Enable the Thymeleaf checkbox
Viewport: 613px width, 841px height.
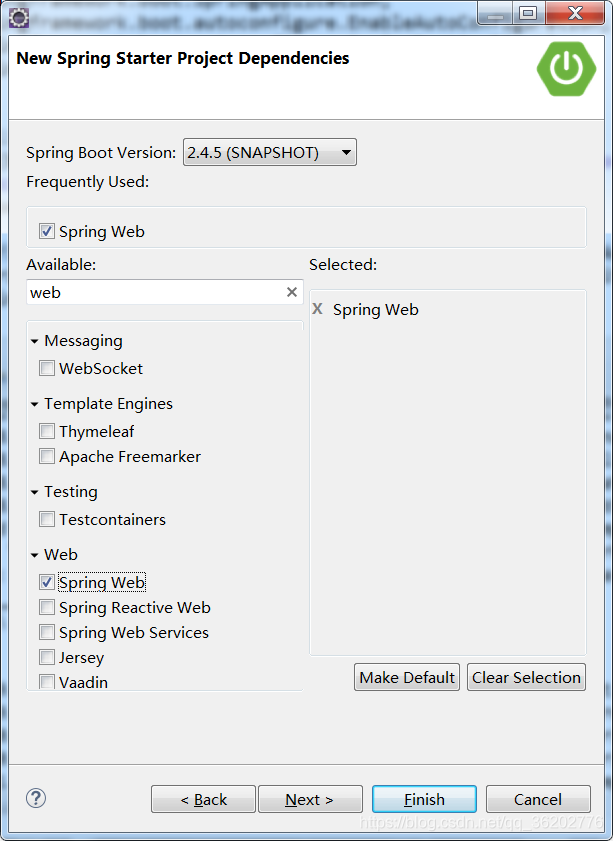coord(47,431)
